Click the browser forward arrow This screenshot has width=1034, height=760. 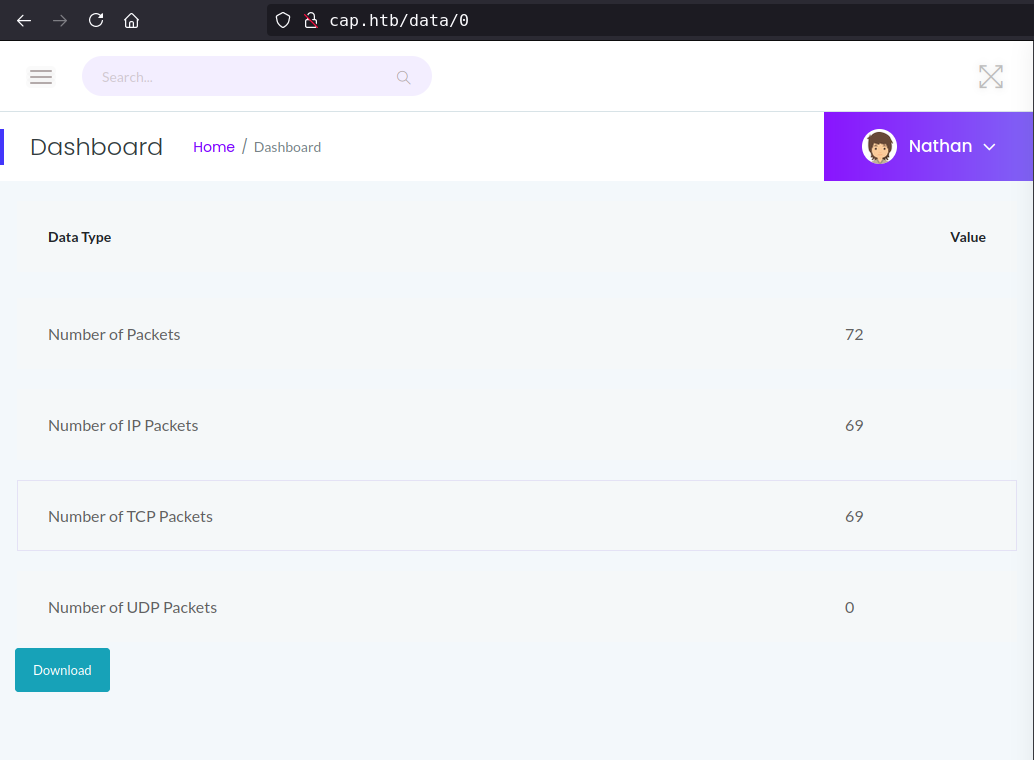60,20
